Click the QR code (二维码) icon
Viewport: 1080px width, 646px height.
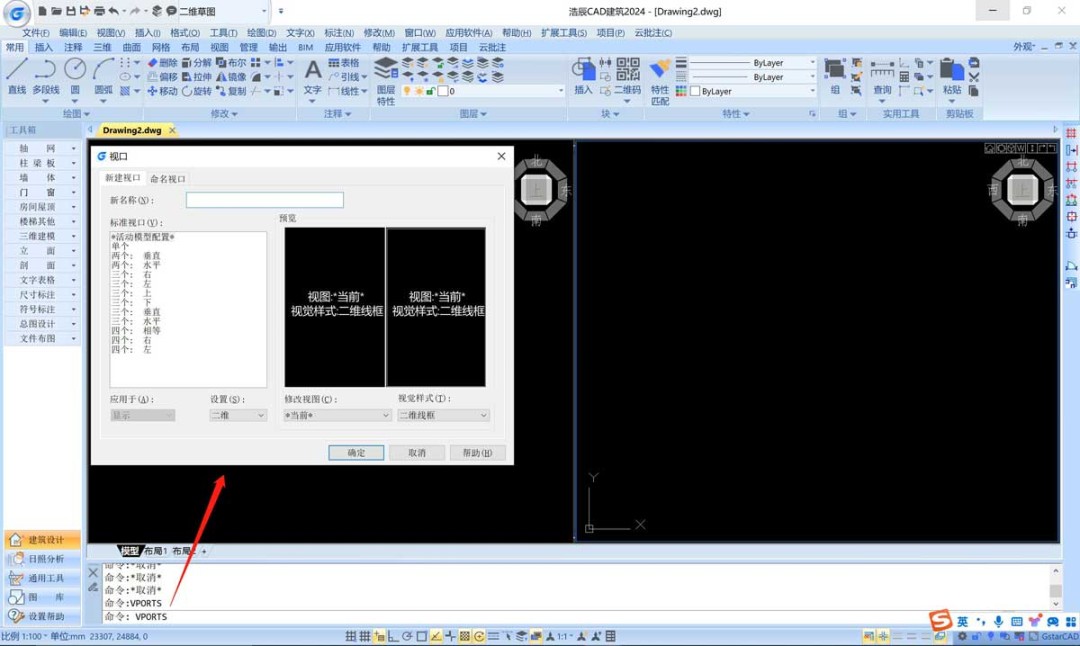[x=627, y=72]
